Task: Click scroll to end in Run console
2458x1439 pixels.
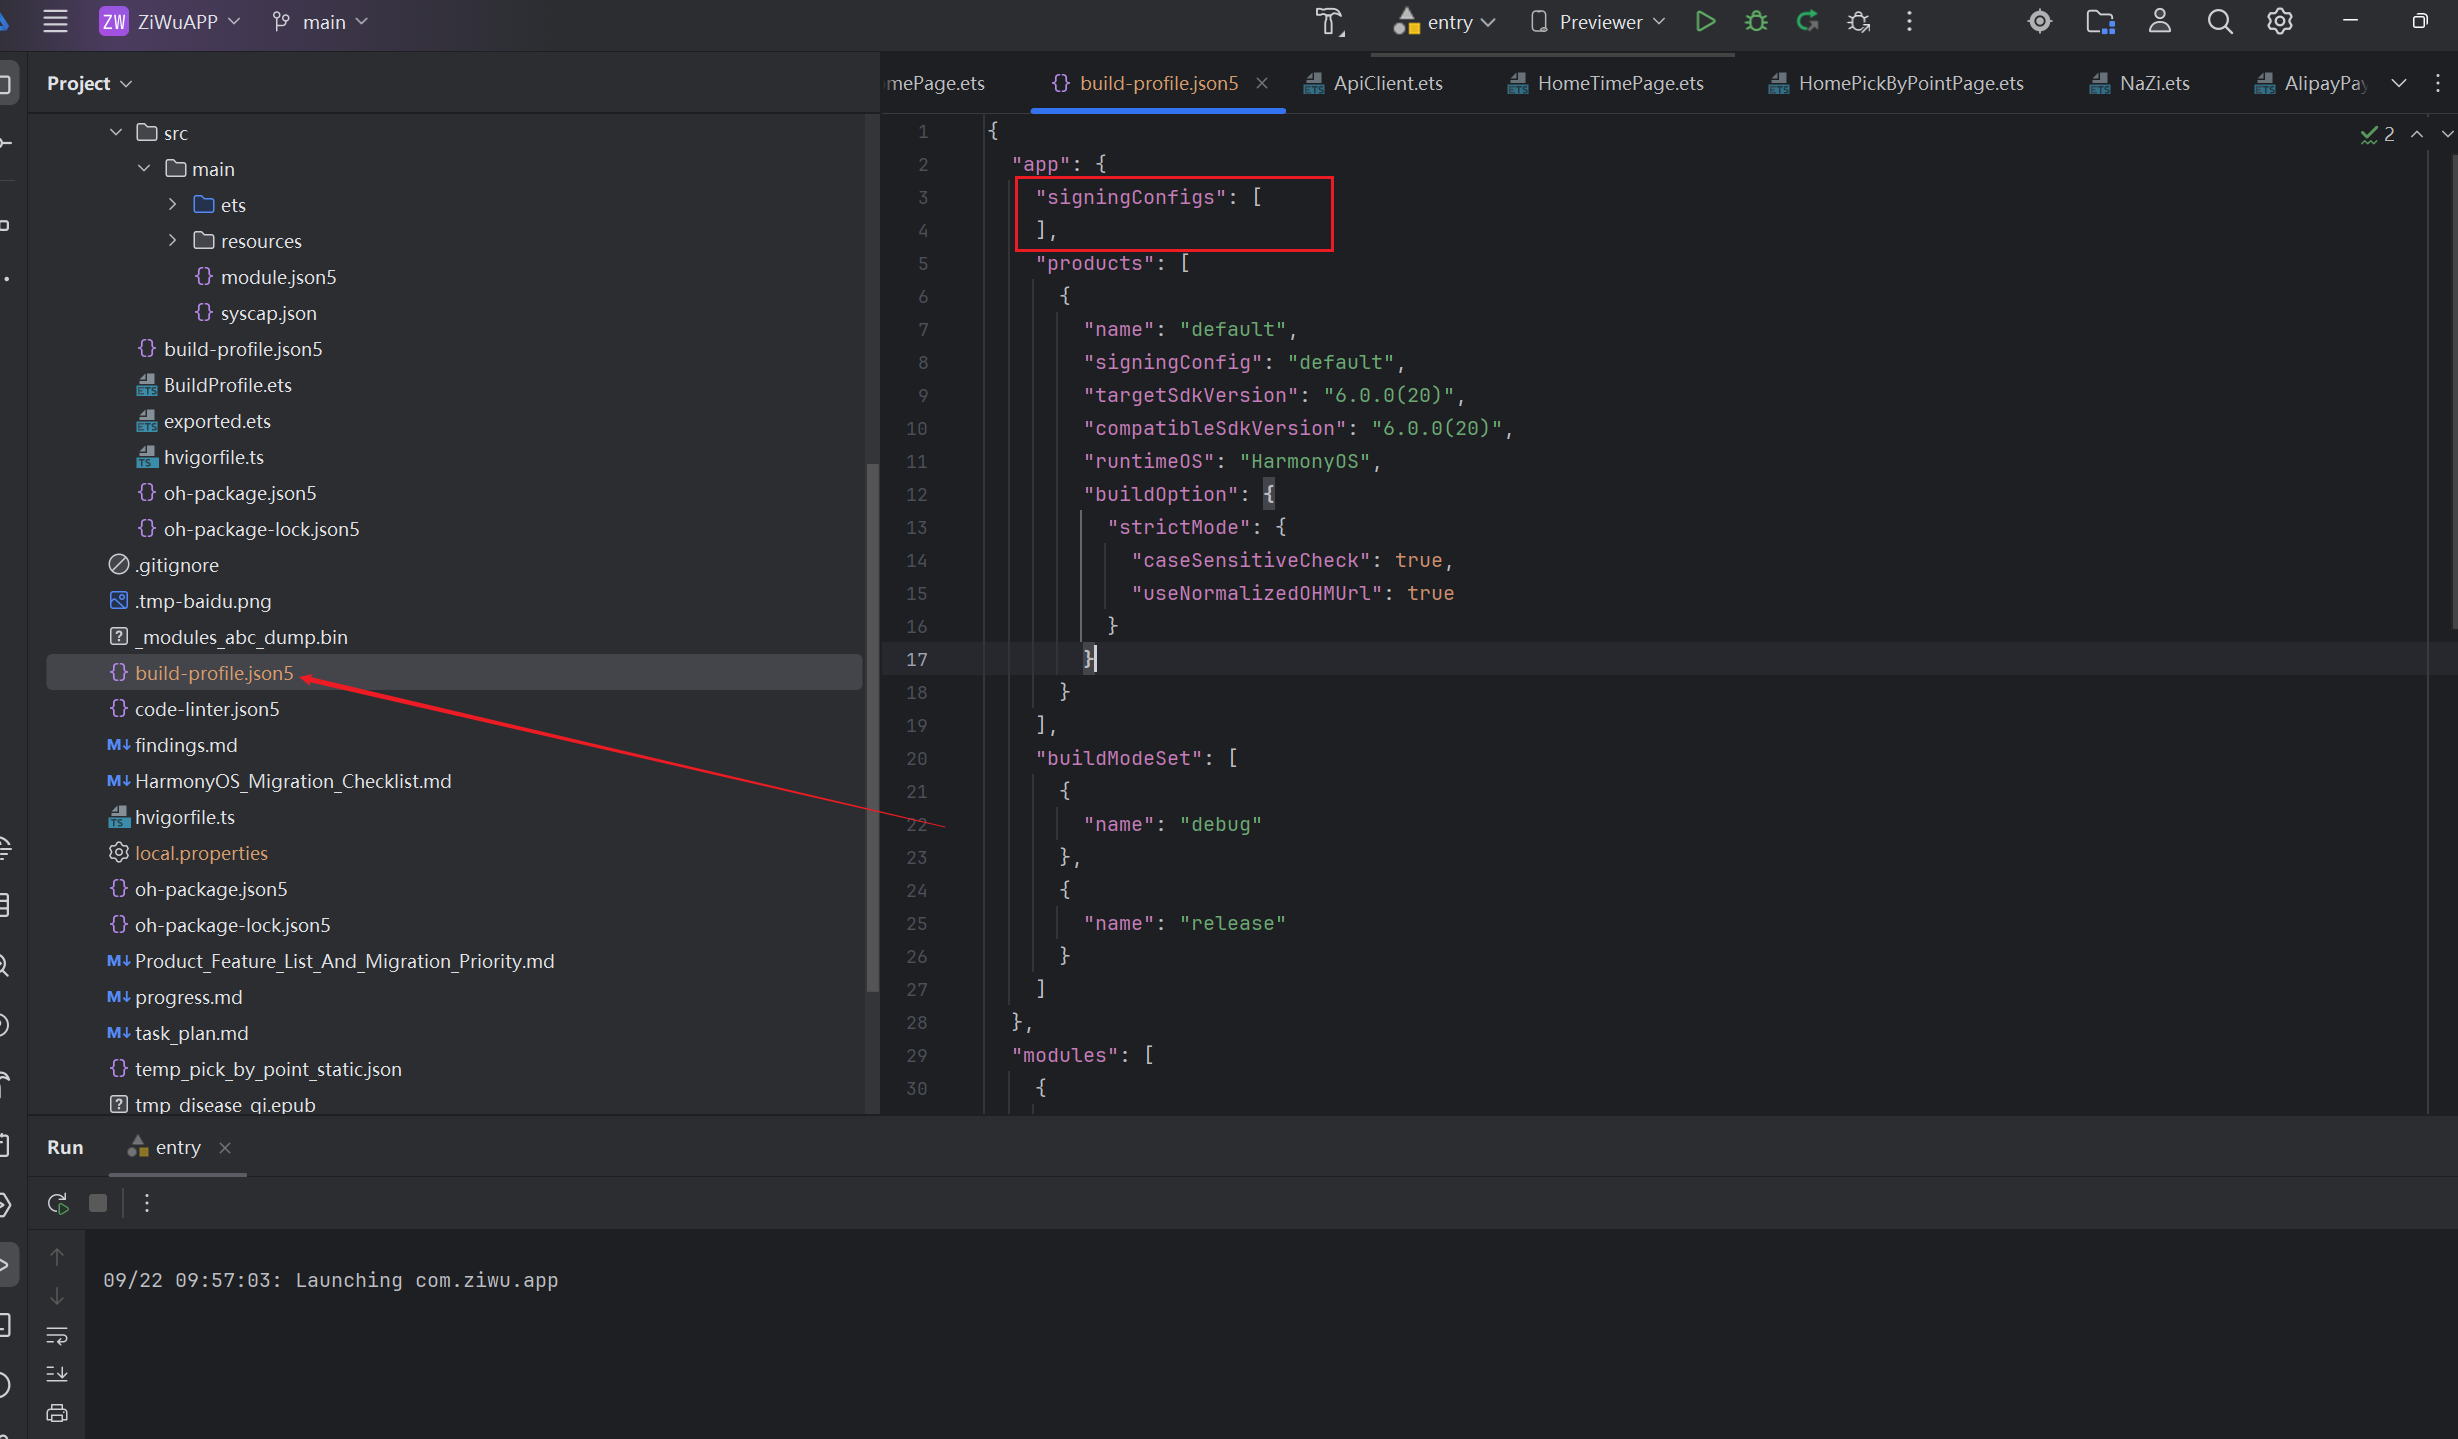Action: point(57,1373)
